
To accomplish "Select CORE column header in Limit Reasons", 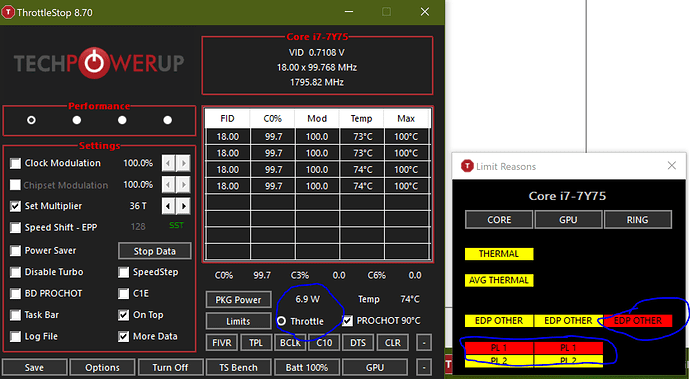I will point(499,220).
